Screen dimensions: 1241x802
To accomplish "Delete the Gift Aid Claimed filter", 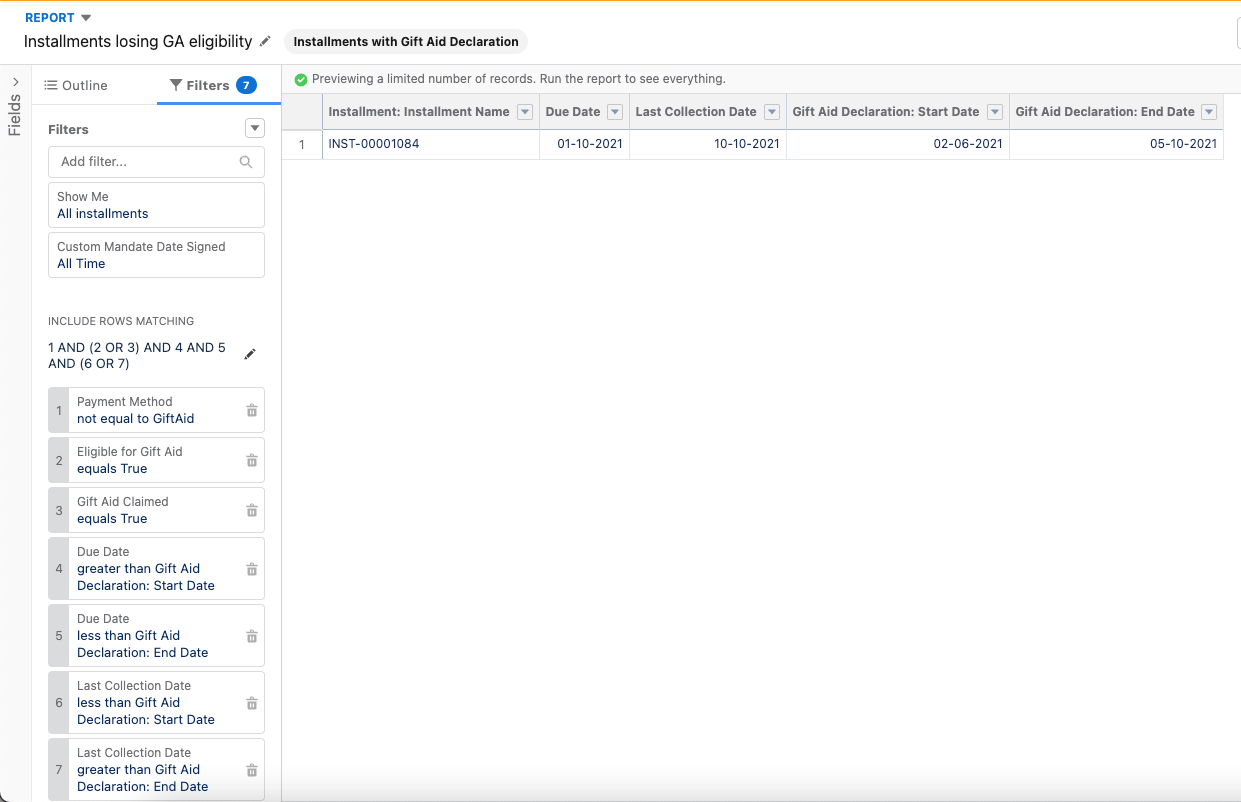I will (x=252, y=510).
